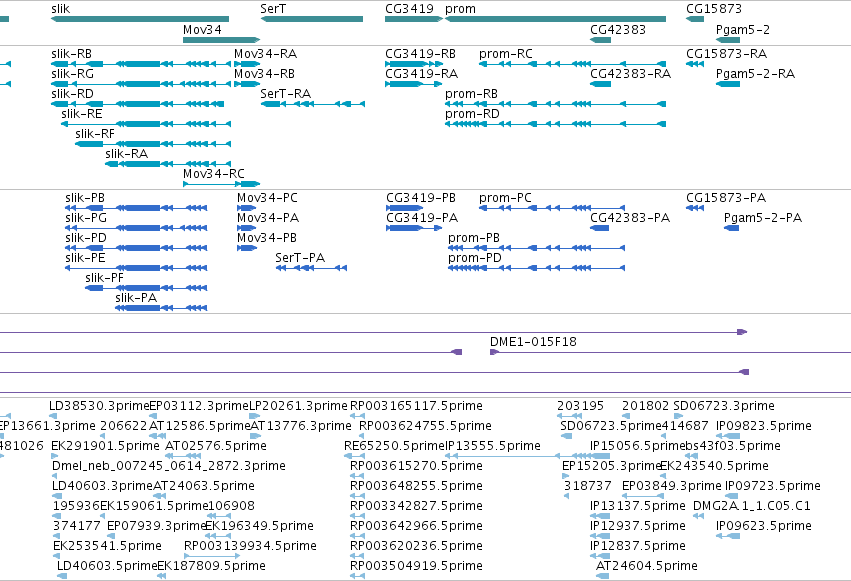The image size is (851, 581).
Task: Select transcript SerT-RA
Action: (313, 104)
